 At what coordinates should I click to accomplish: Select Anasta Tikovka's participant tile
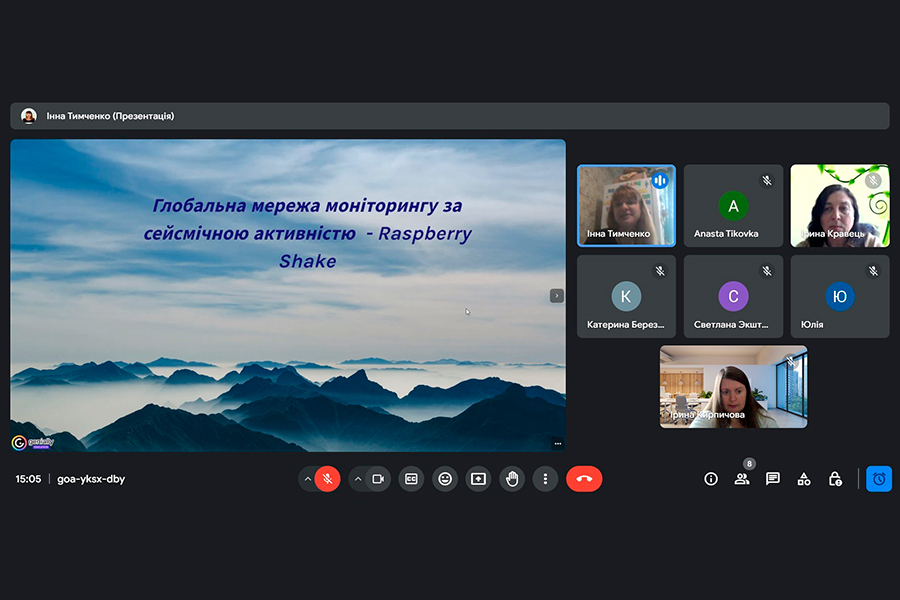click(x=733, y=206)
